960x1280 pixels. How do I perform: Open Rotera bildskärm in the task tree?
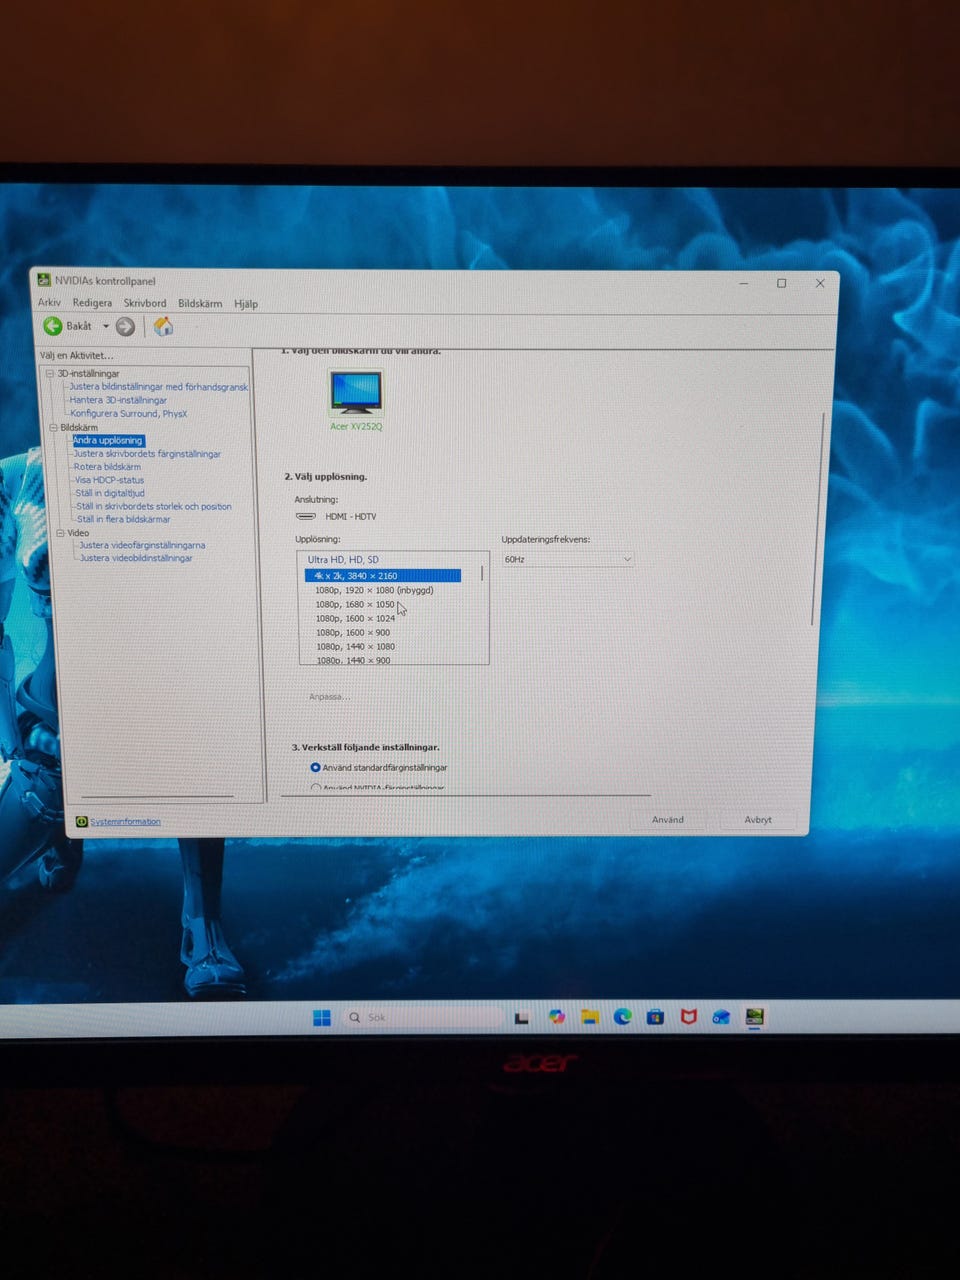[x=107, y=467]
